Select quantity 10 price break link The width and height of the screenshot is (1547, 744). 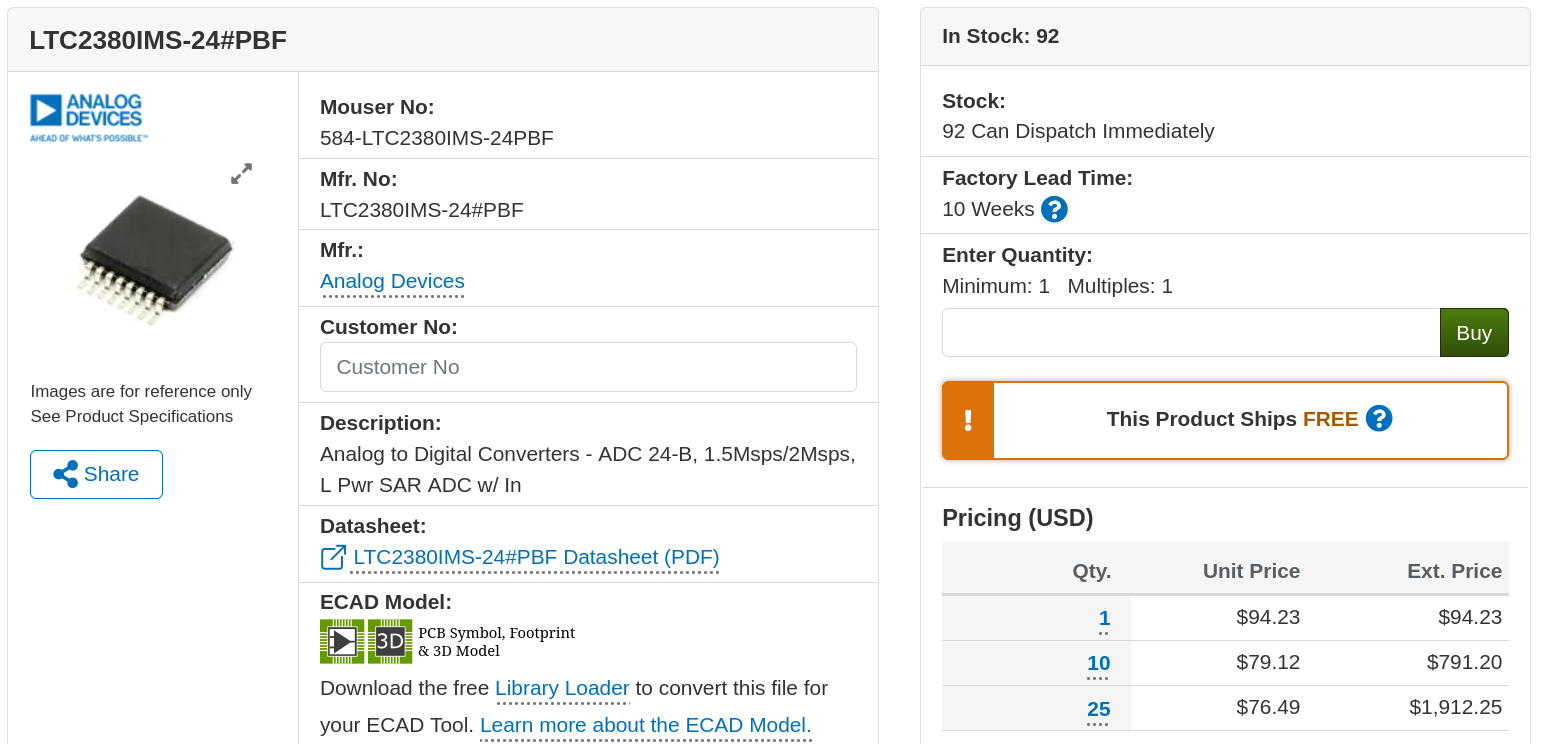(x=1098, y=663)
